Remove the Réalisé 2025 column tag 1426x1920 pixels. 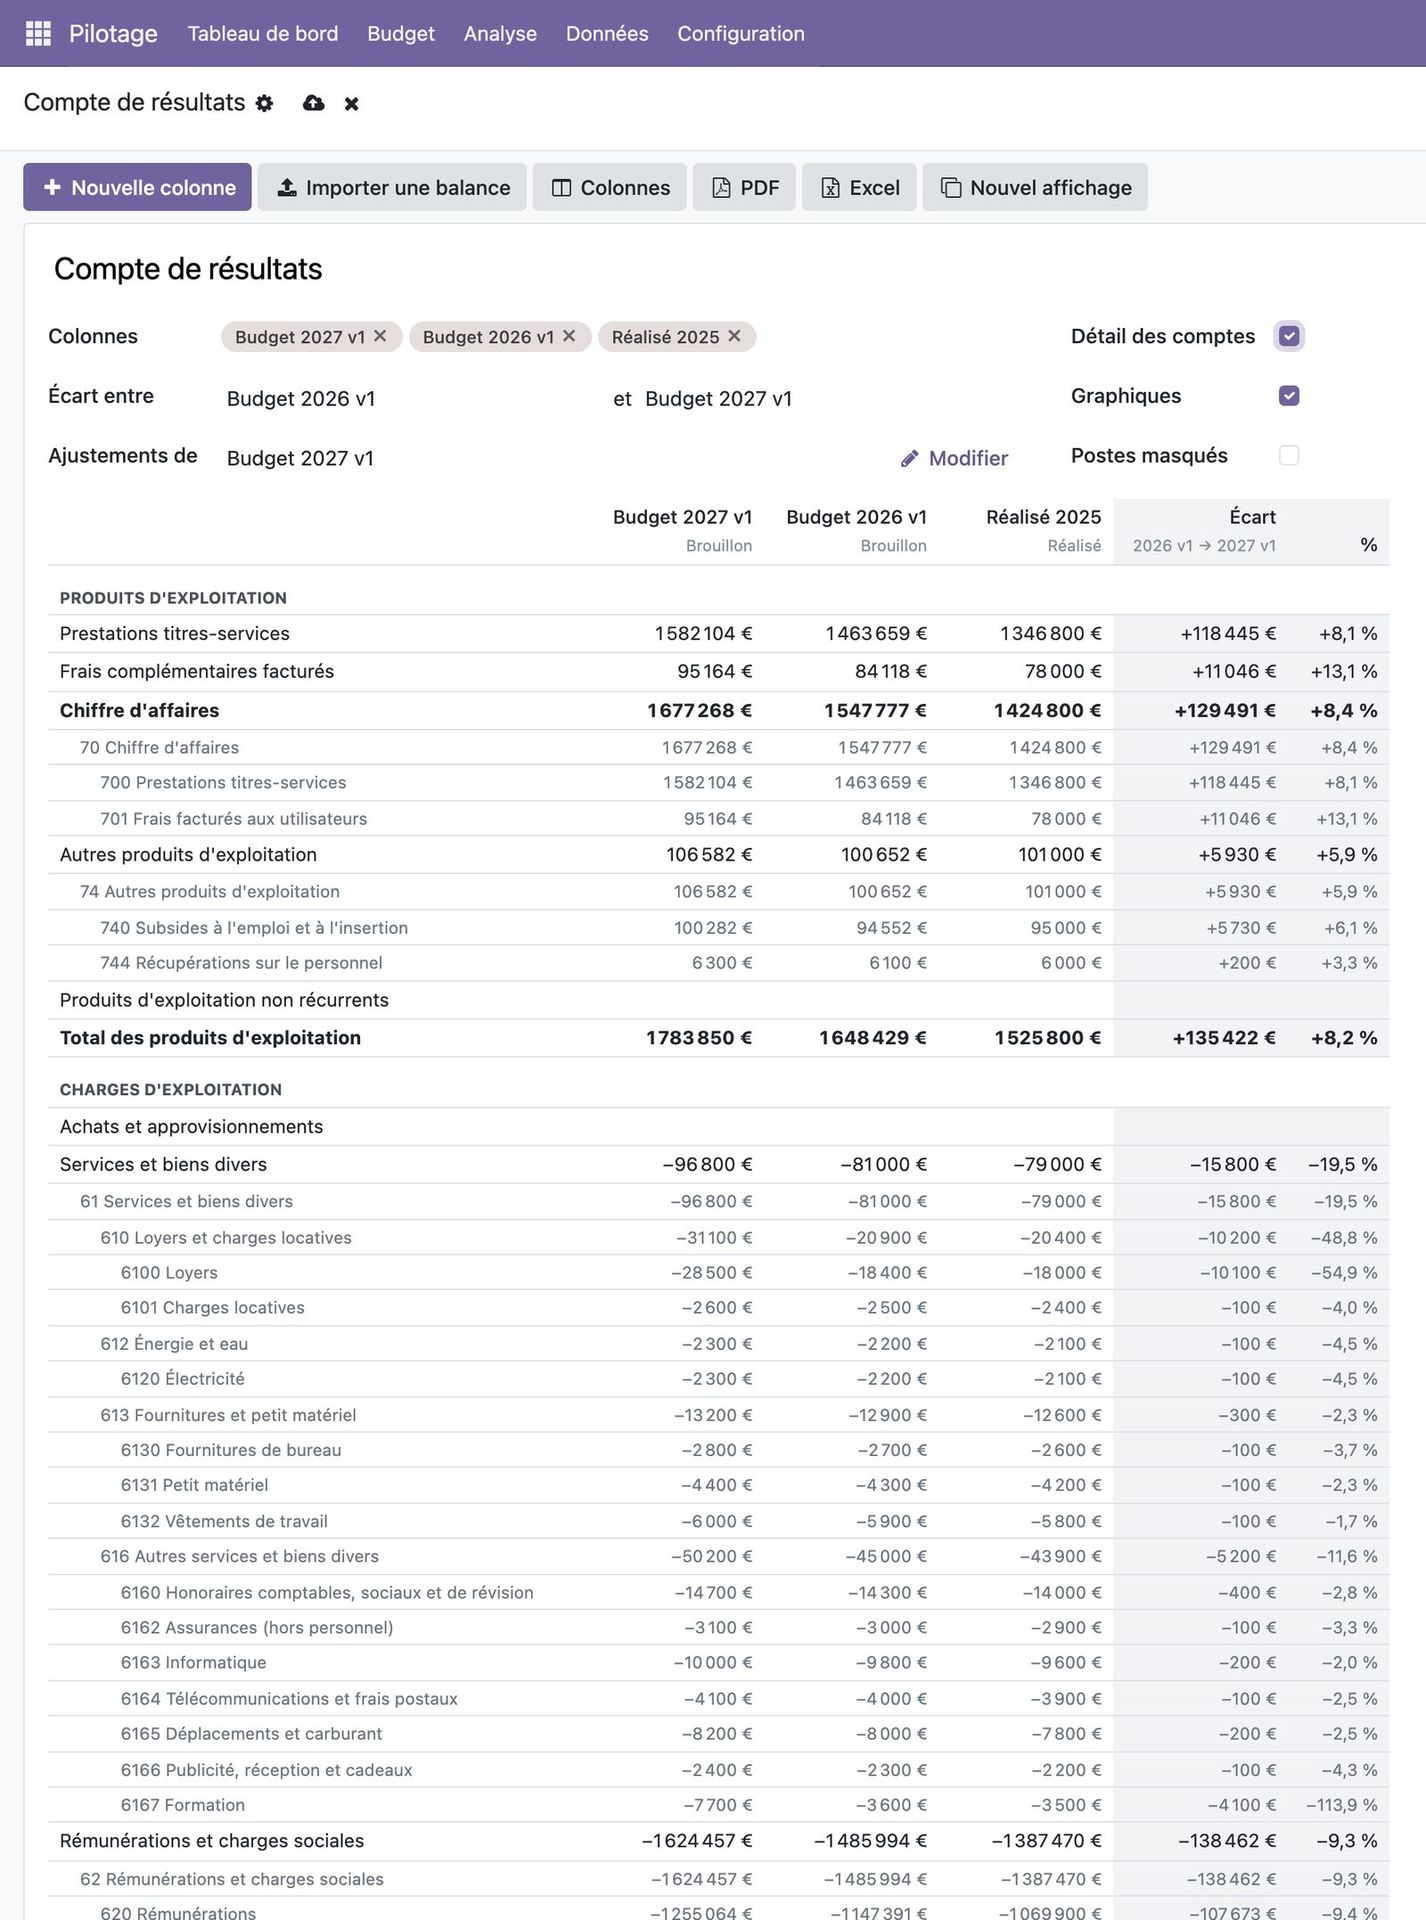pos(734,336)
